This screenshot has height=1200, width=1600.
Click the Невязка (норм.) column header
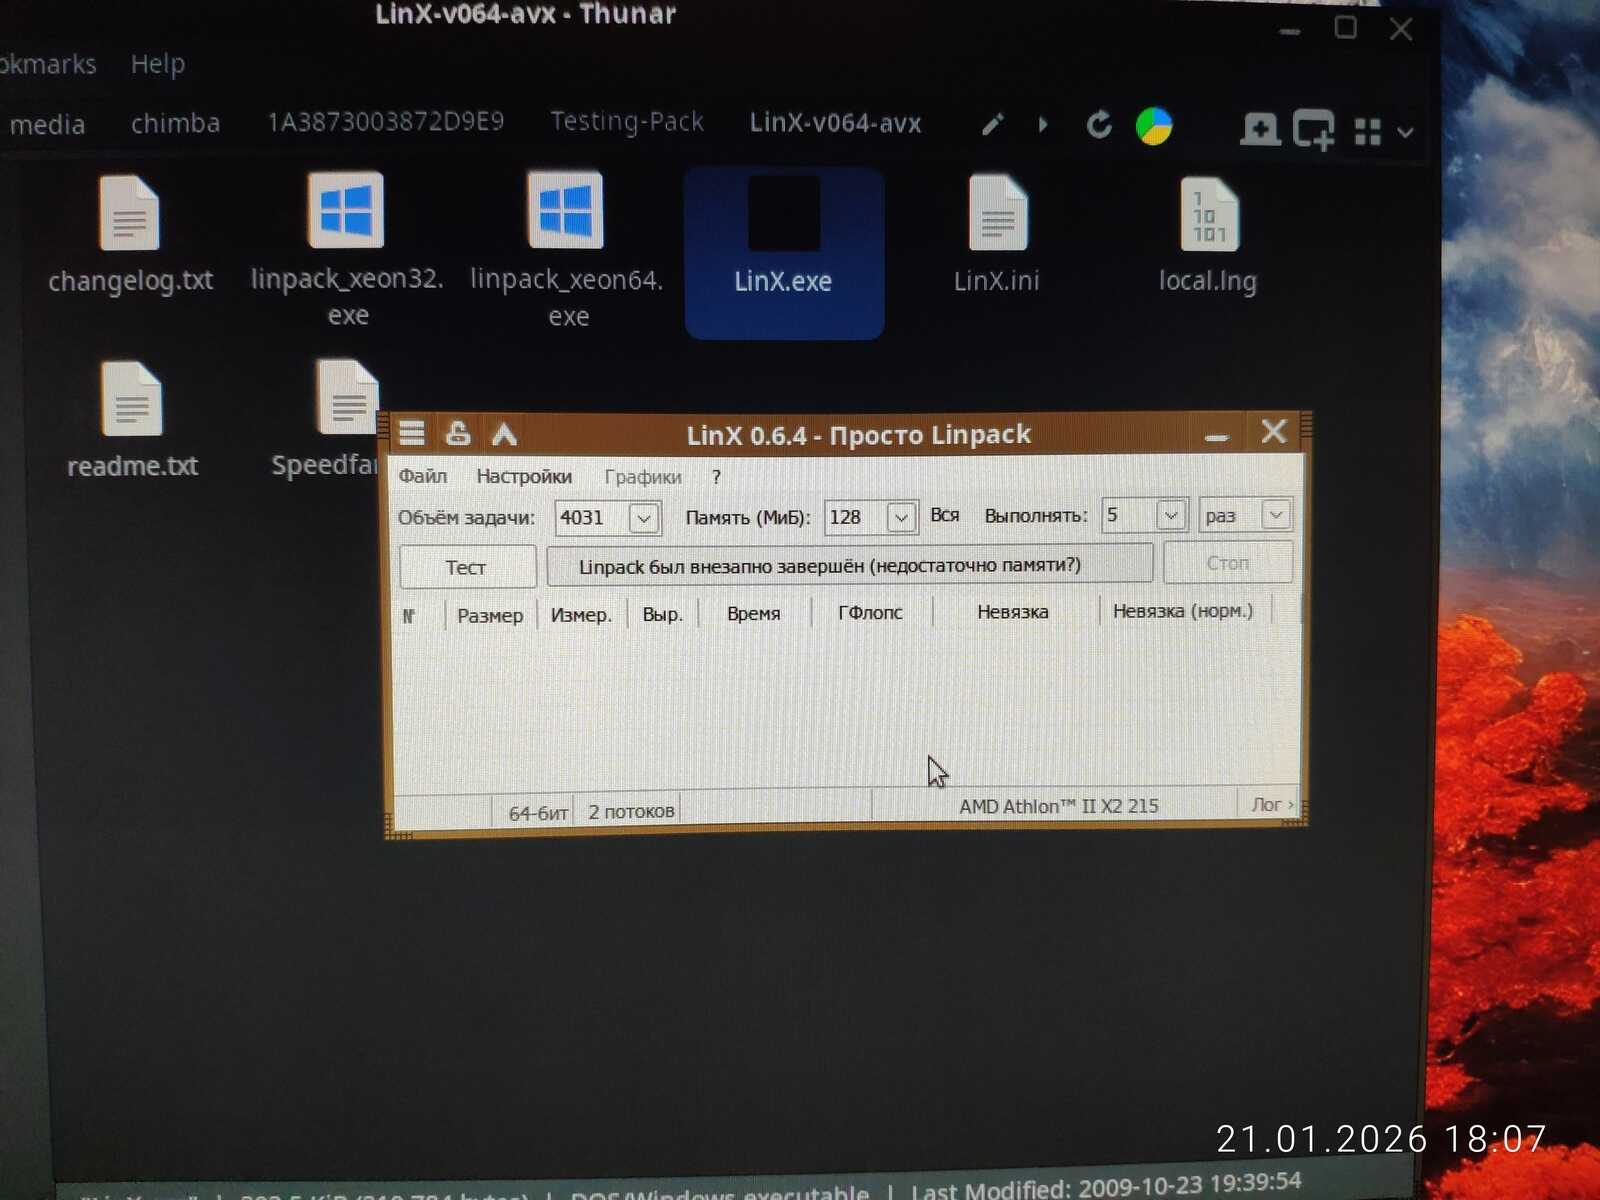point(1183,610)
